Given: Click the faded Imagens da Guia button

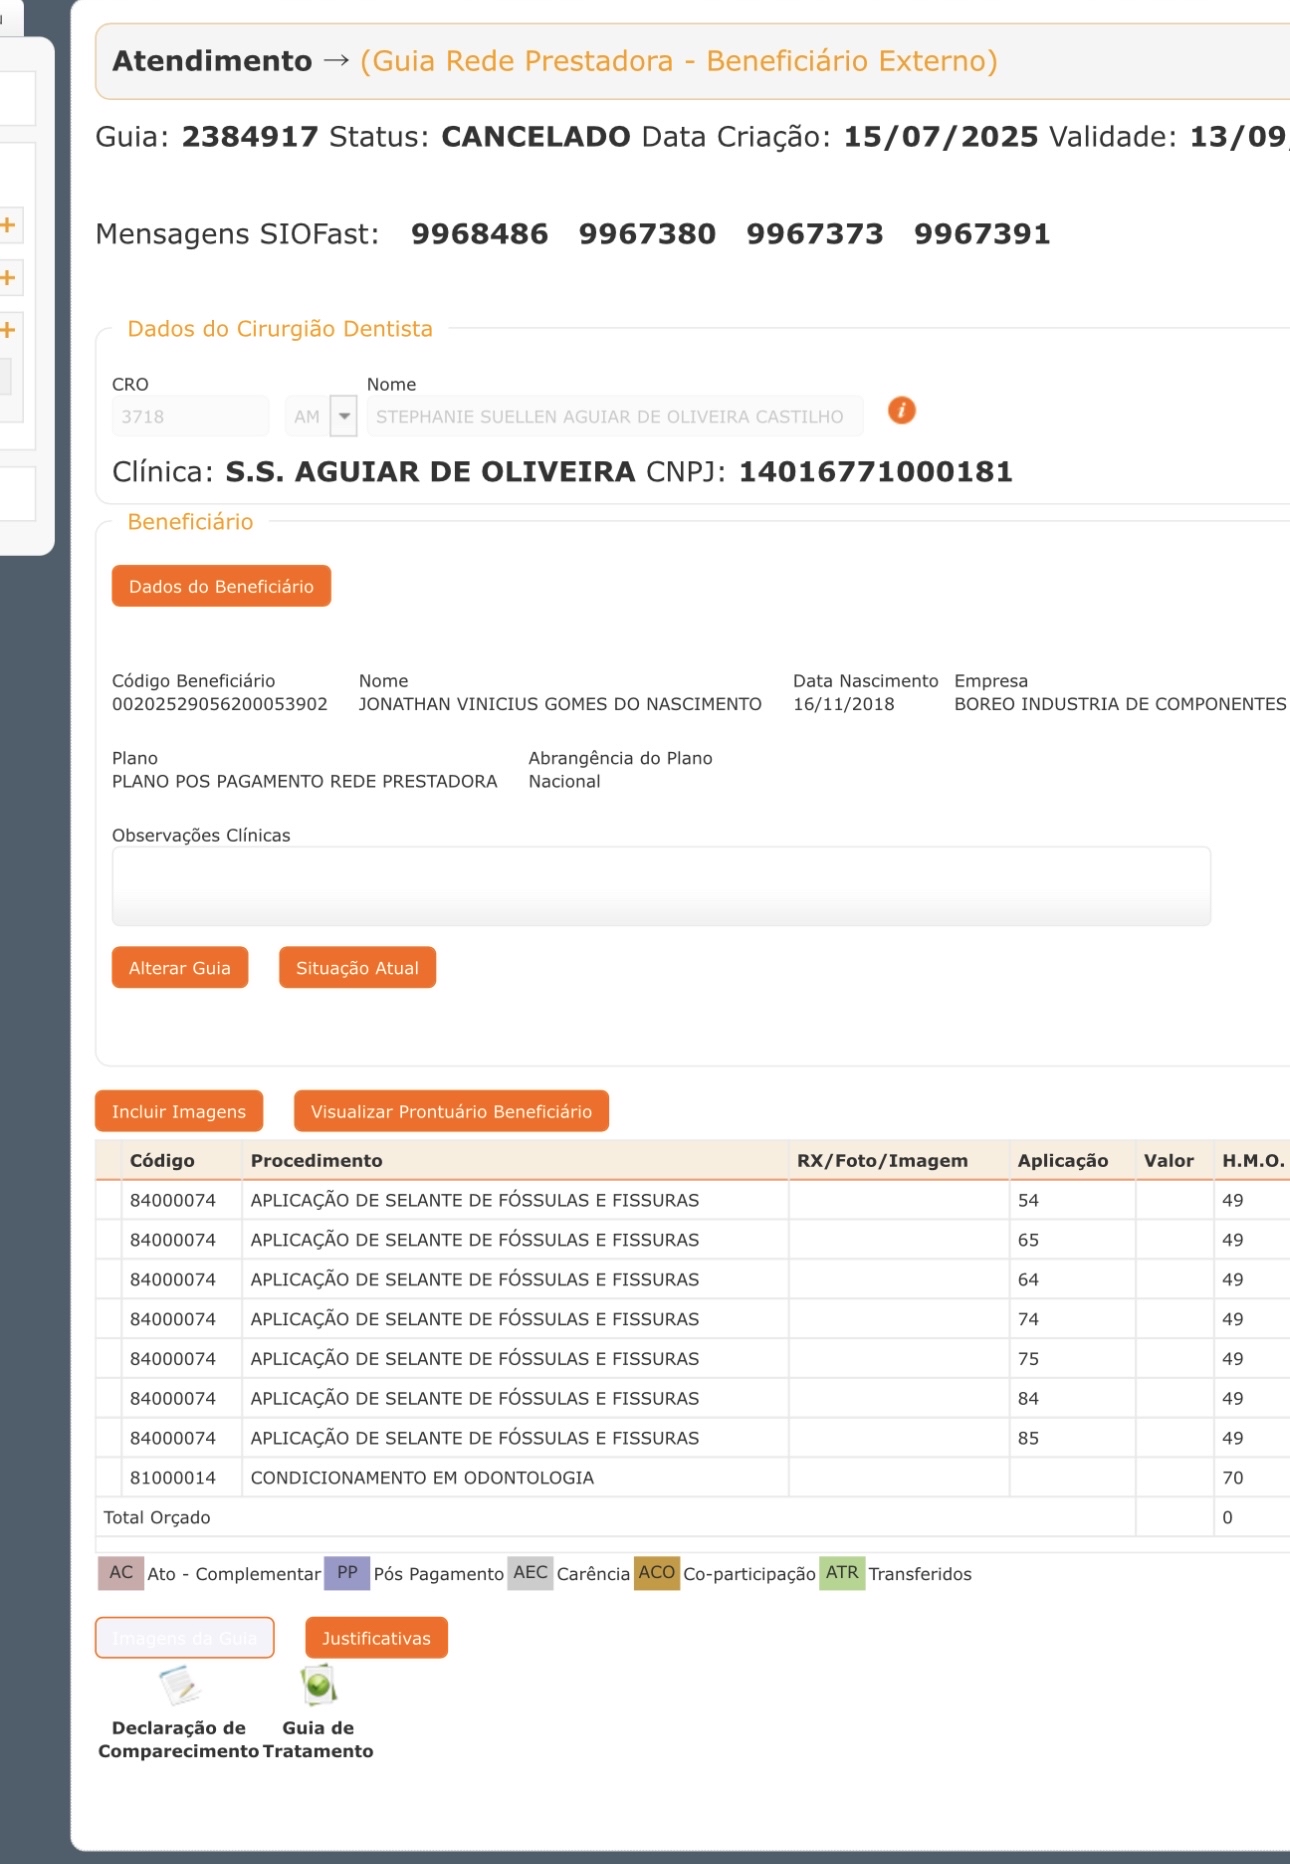Looking at the screenshot, I should (185, 1638).
